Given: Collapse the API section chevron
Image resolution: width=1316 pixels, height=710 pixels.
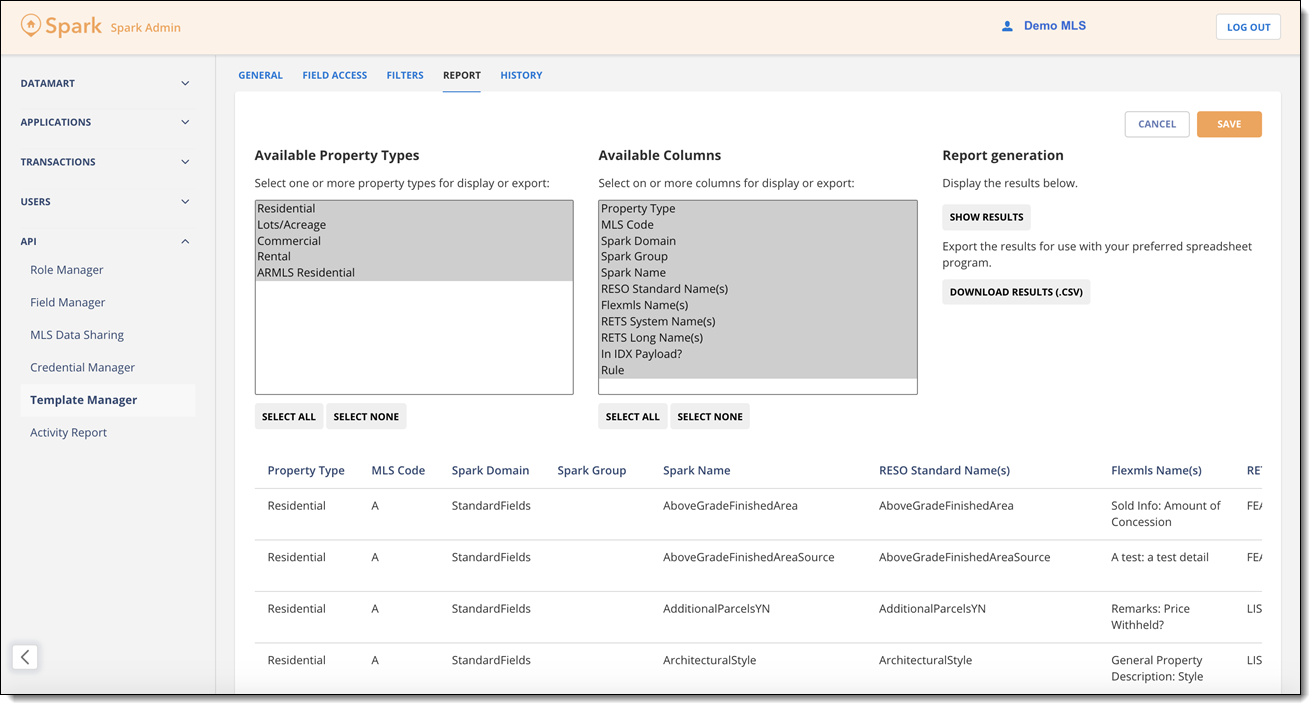Looking at the screenshot, I should tap(185, 241).
